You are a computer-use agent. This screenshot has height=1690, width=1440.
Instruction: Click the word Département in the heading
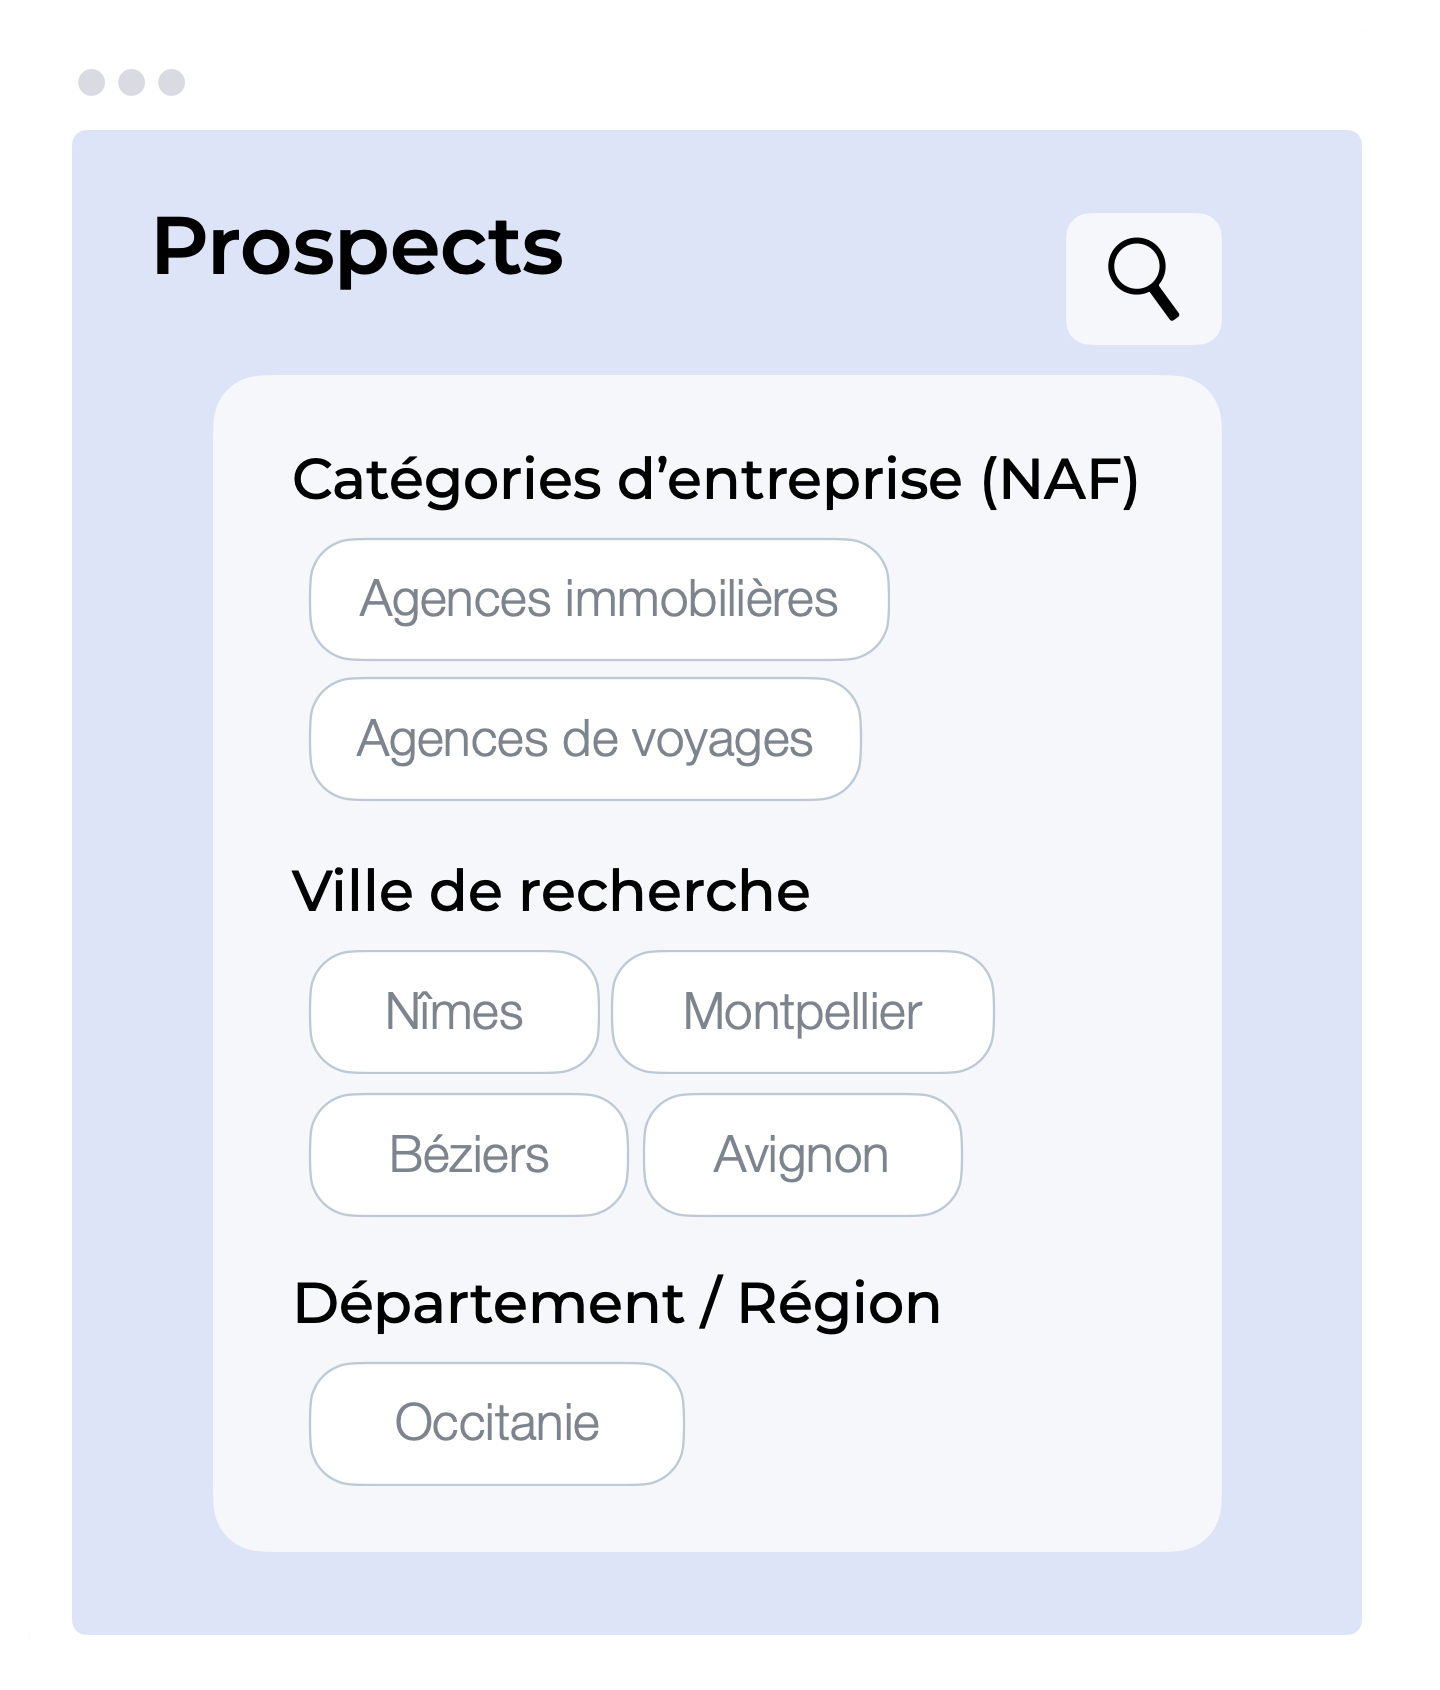tap(489, 1305)
